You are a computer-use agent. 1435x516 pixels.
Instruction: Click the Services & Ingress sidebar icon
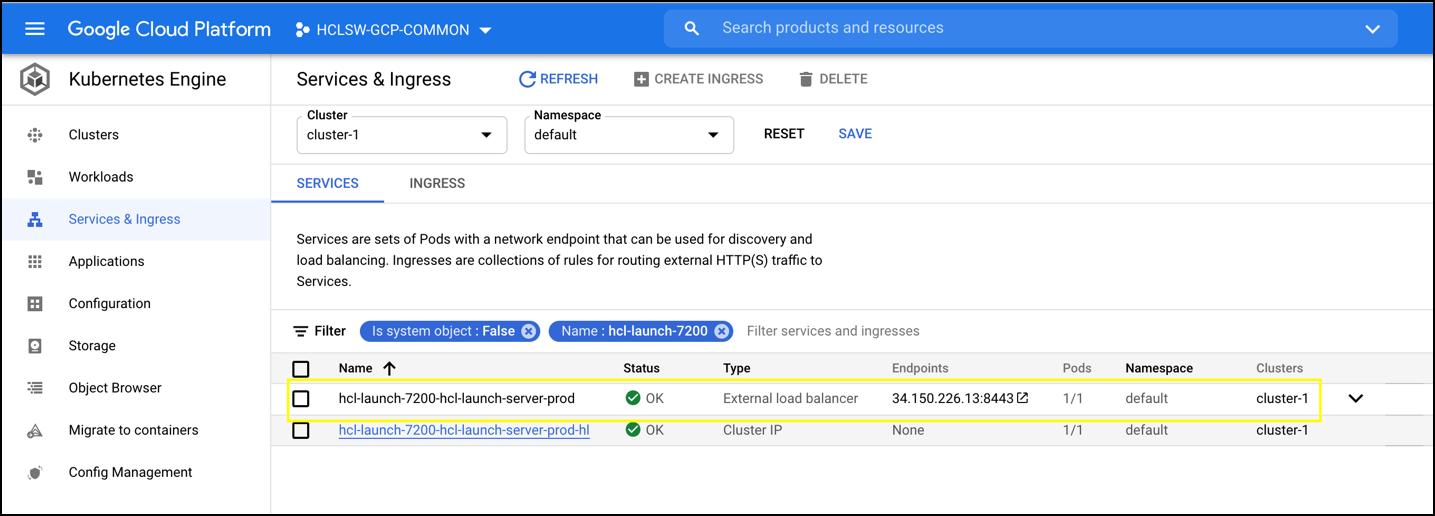[x=35, y=219]
